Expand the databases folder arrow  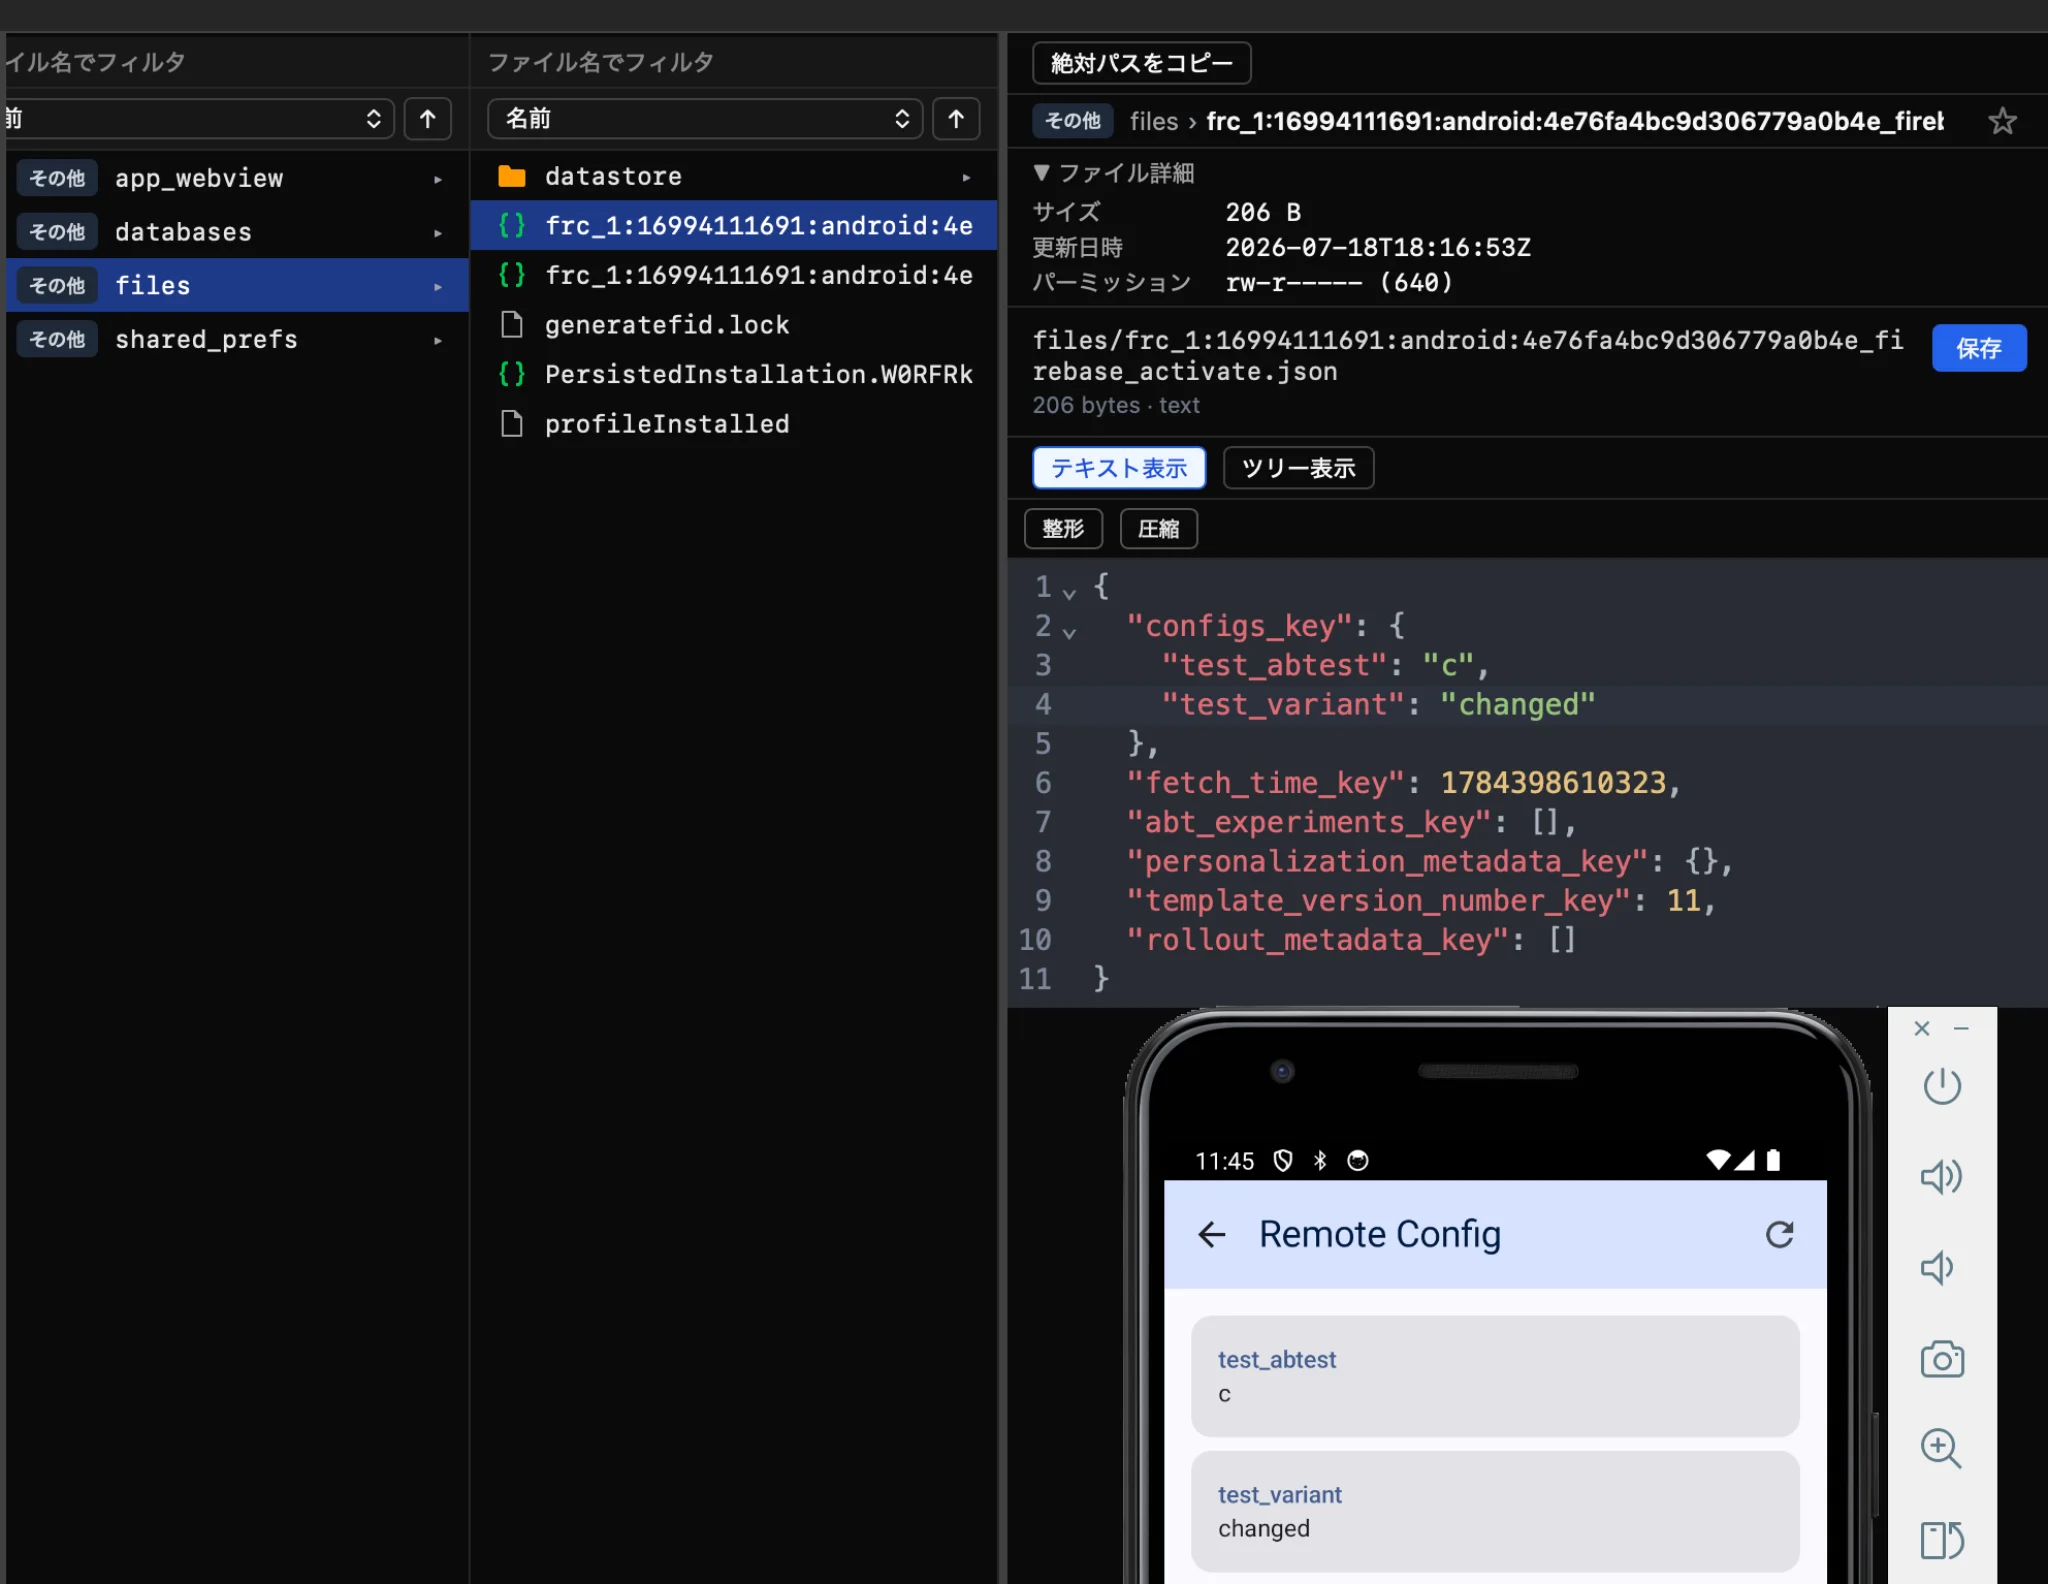coord(437,233)
